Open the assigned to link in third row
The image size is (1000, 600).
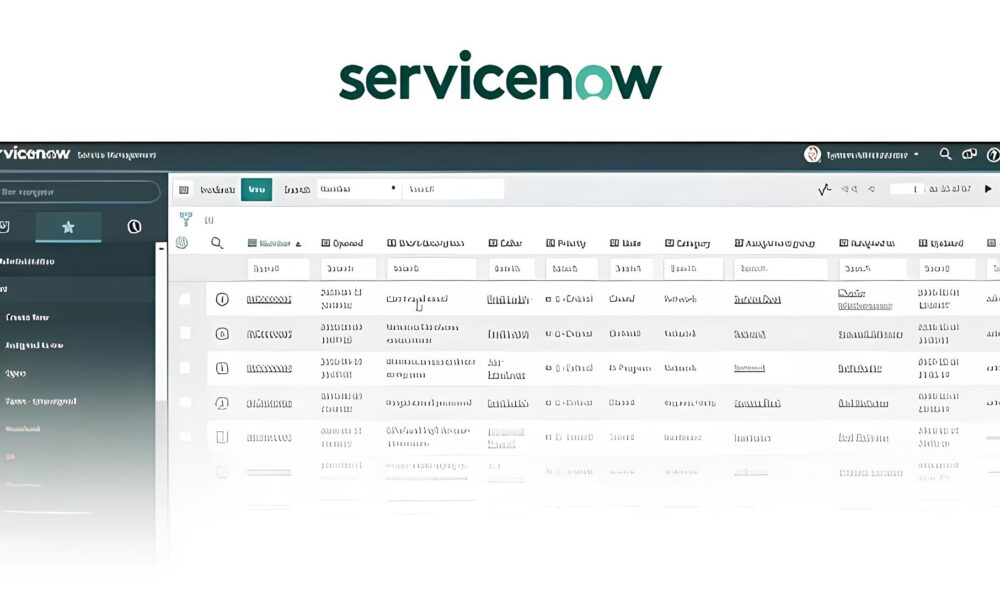[x=860, y=369]
